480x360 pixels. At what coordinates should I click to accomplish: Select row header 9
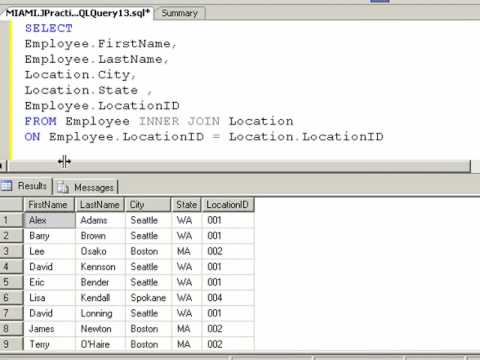pos(11,344)
